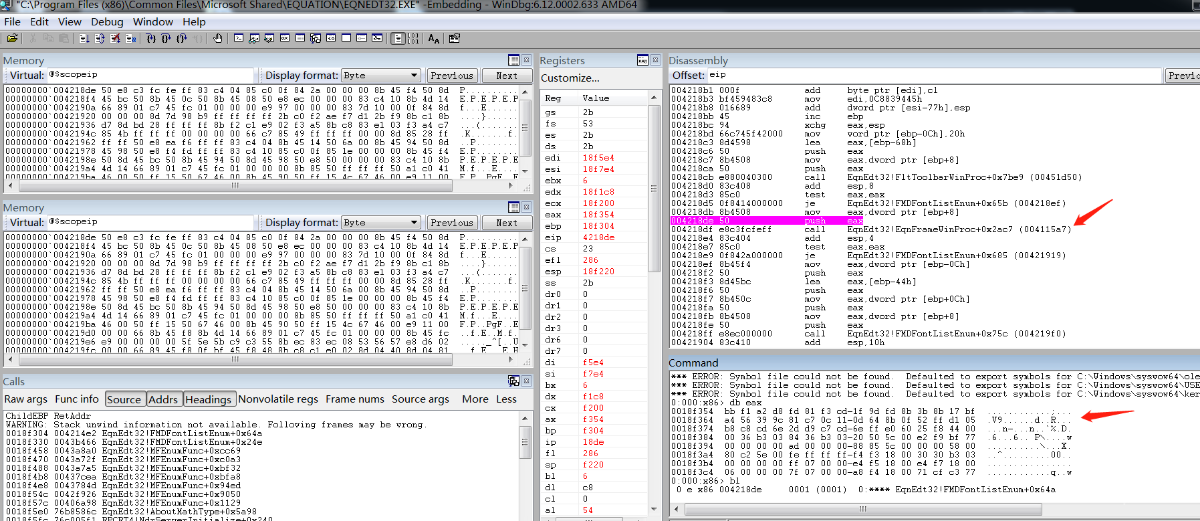Click Previous in the lower Memory panel

point(452,223)
